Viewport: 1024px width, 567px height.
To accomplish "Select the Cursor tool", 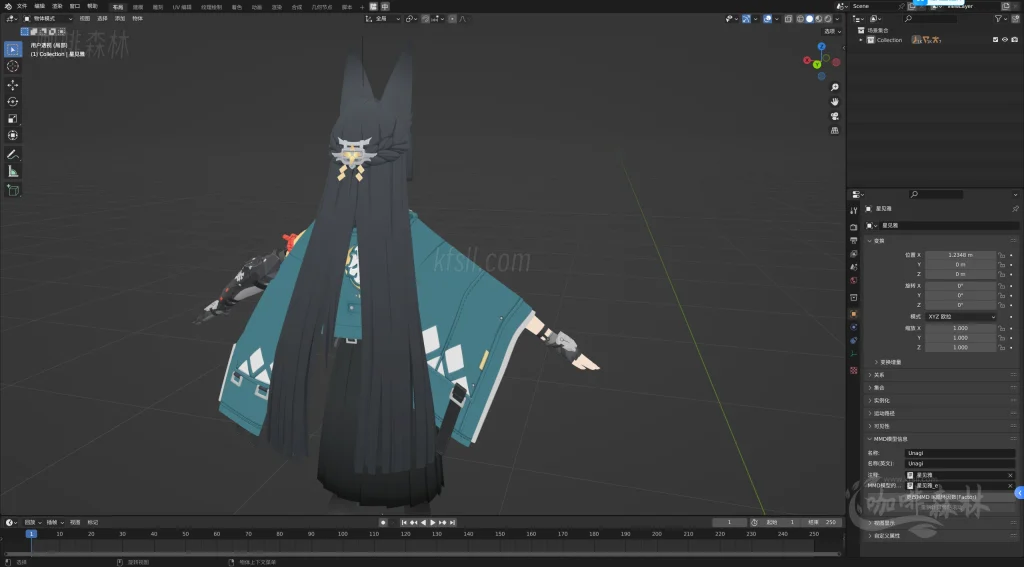I will click(12, 66).
